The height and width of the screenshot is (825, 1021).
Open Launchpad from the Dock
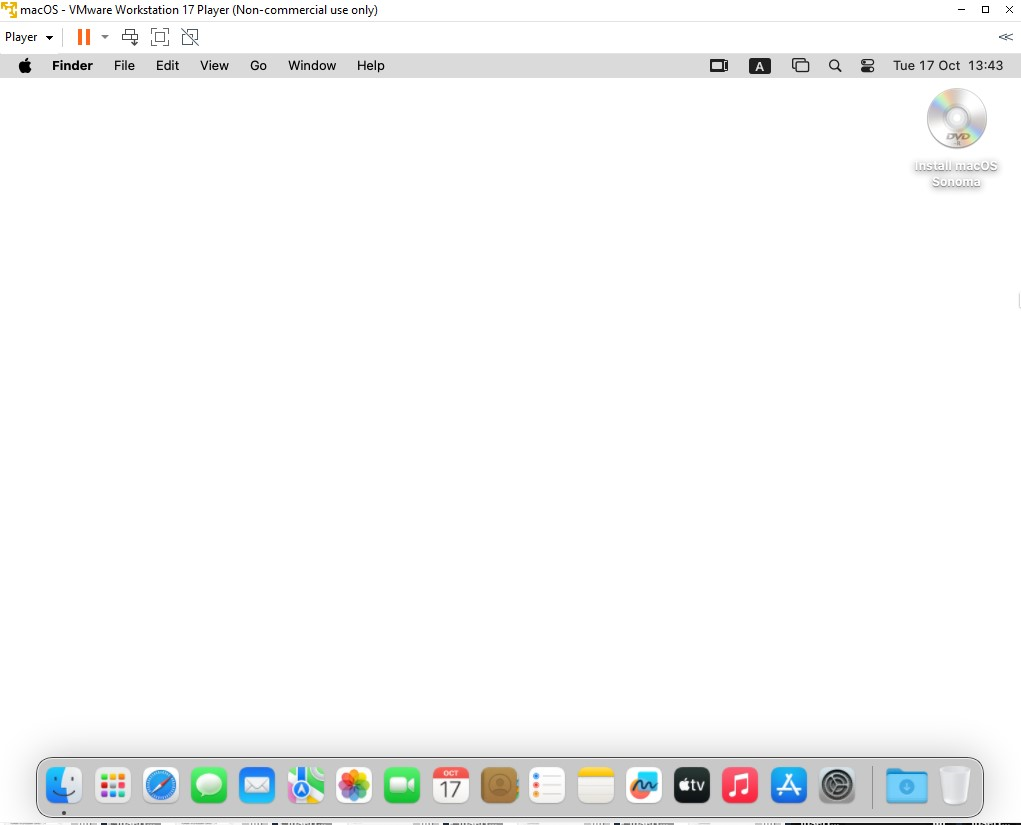tap(113, 786)
